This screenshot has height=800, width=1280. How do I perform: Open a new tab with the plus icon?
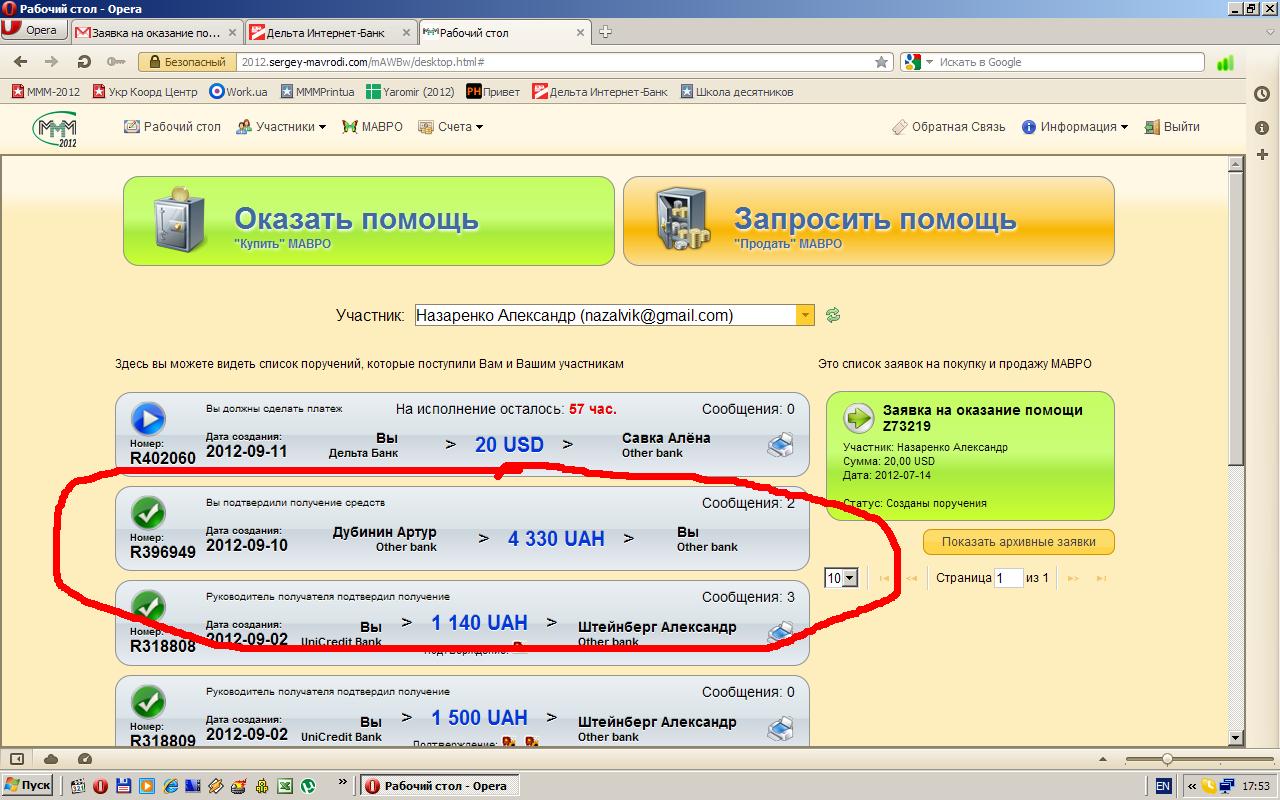point(605,32)
